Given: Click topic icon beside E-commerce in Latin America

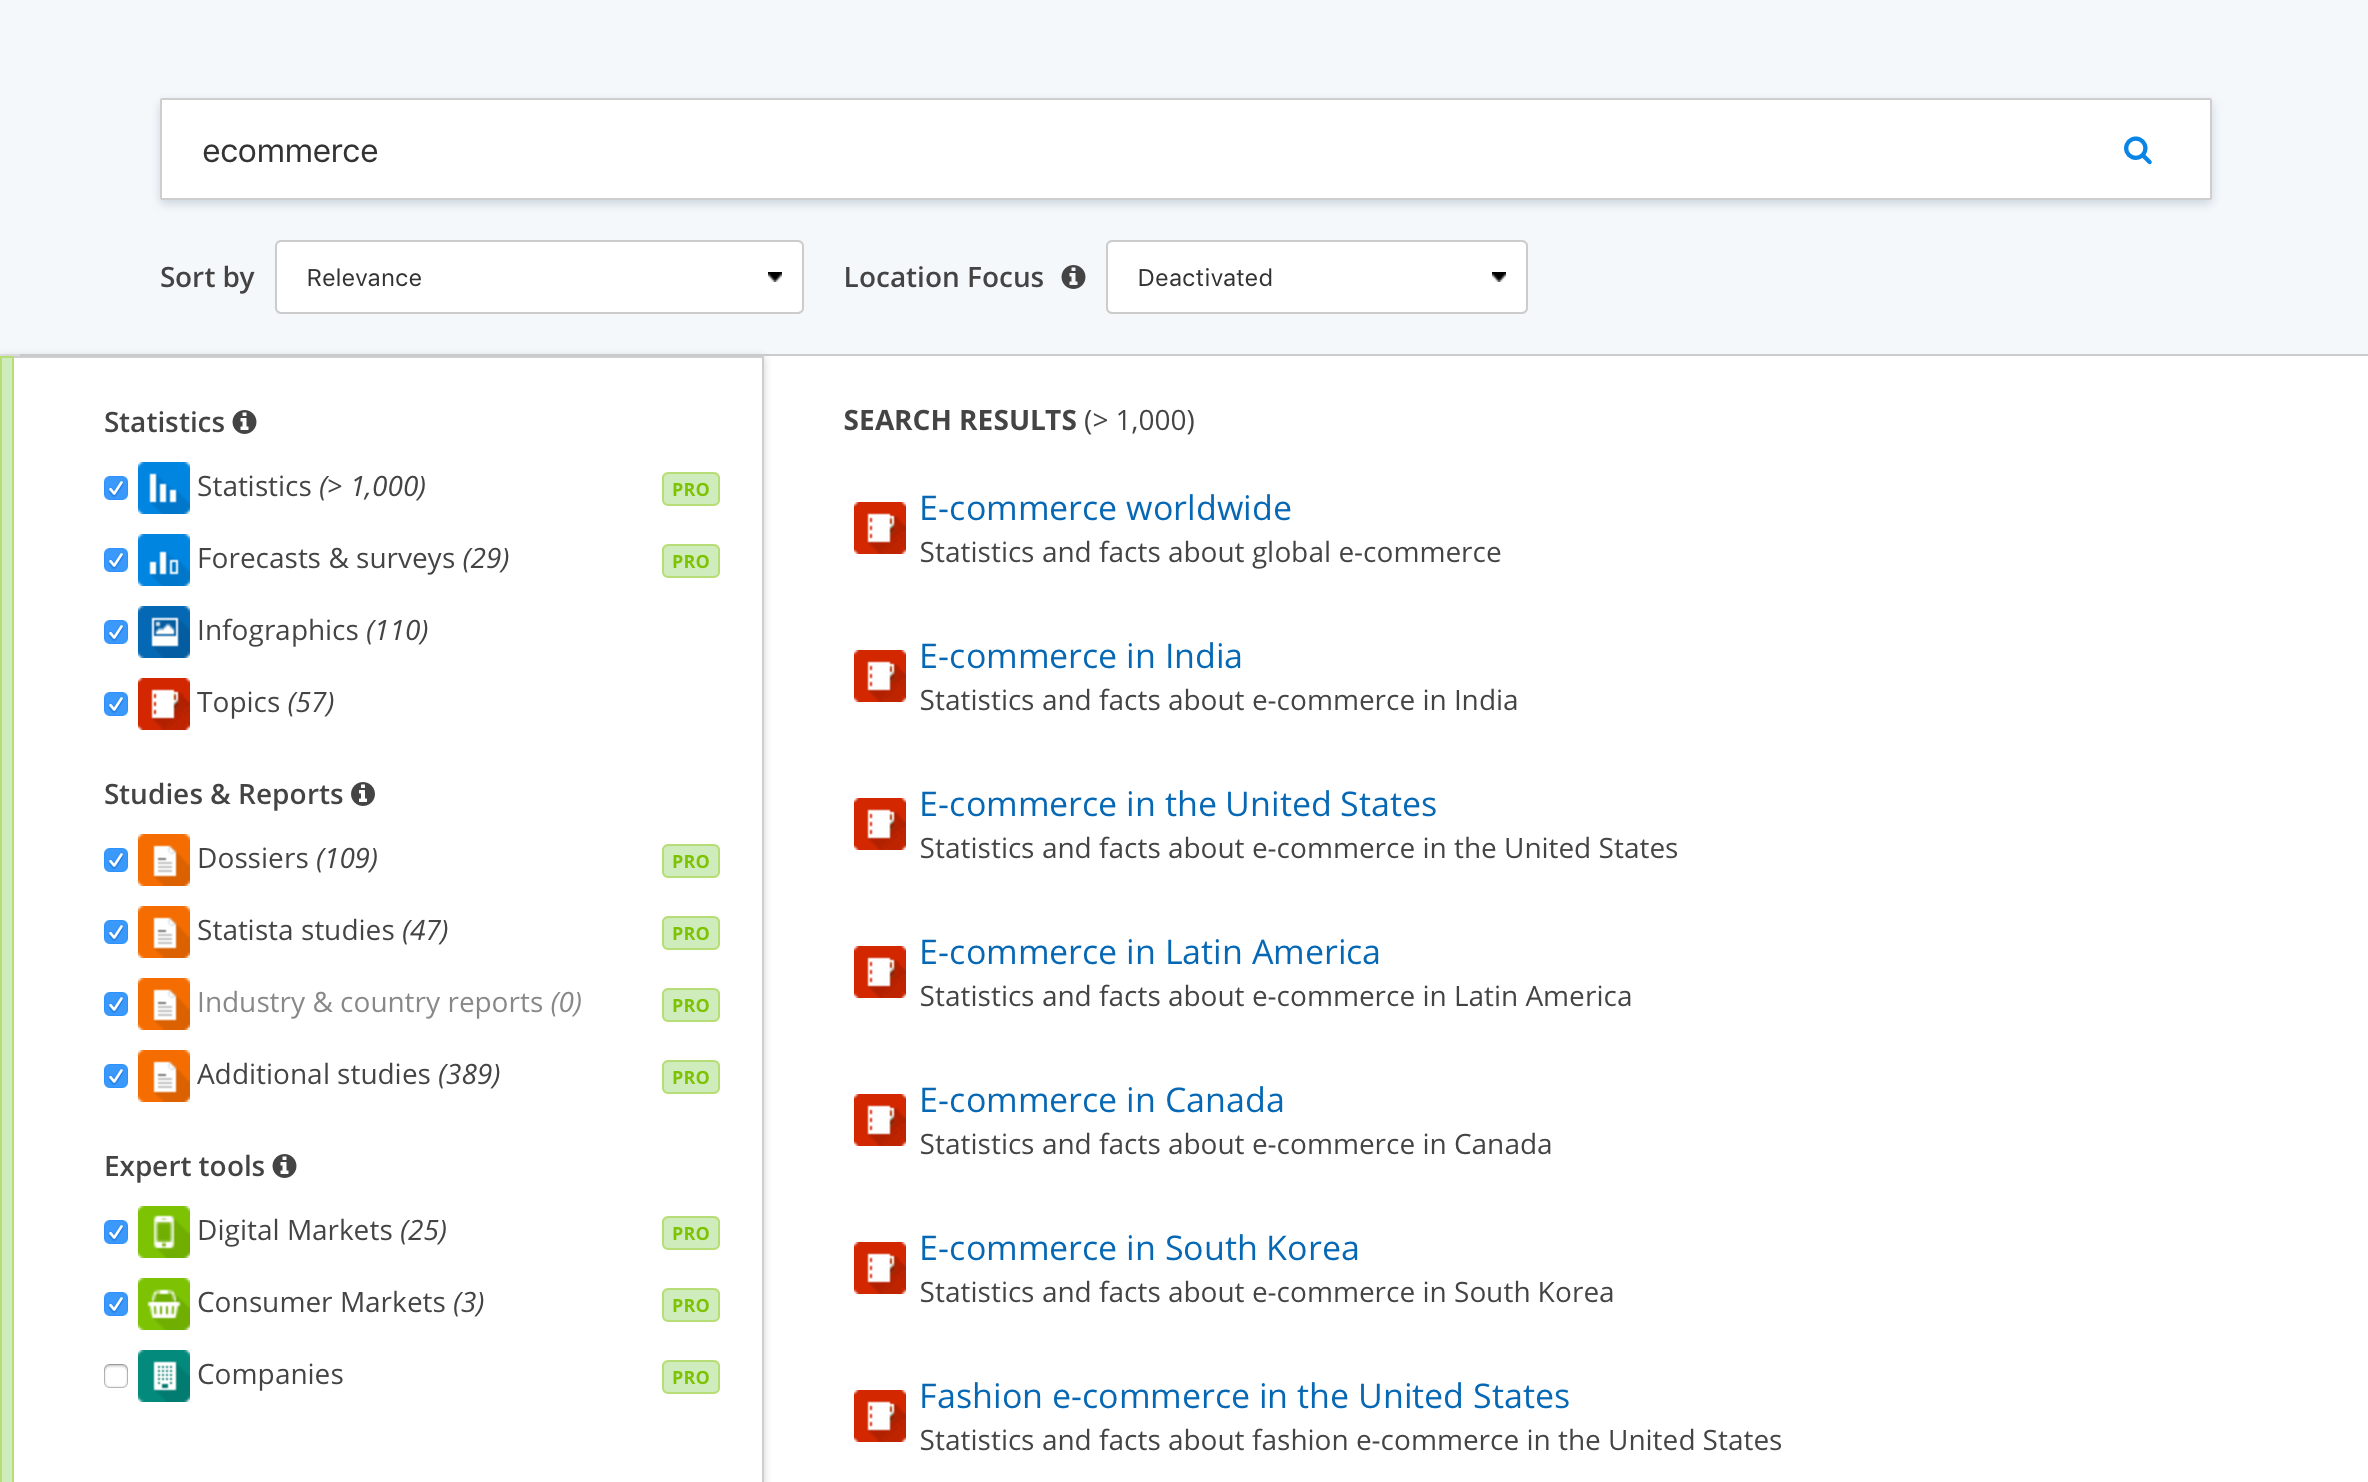Looking at the screenshot, I should tap(879, 972).
